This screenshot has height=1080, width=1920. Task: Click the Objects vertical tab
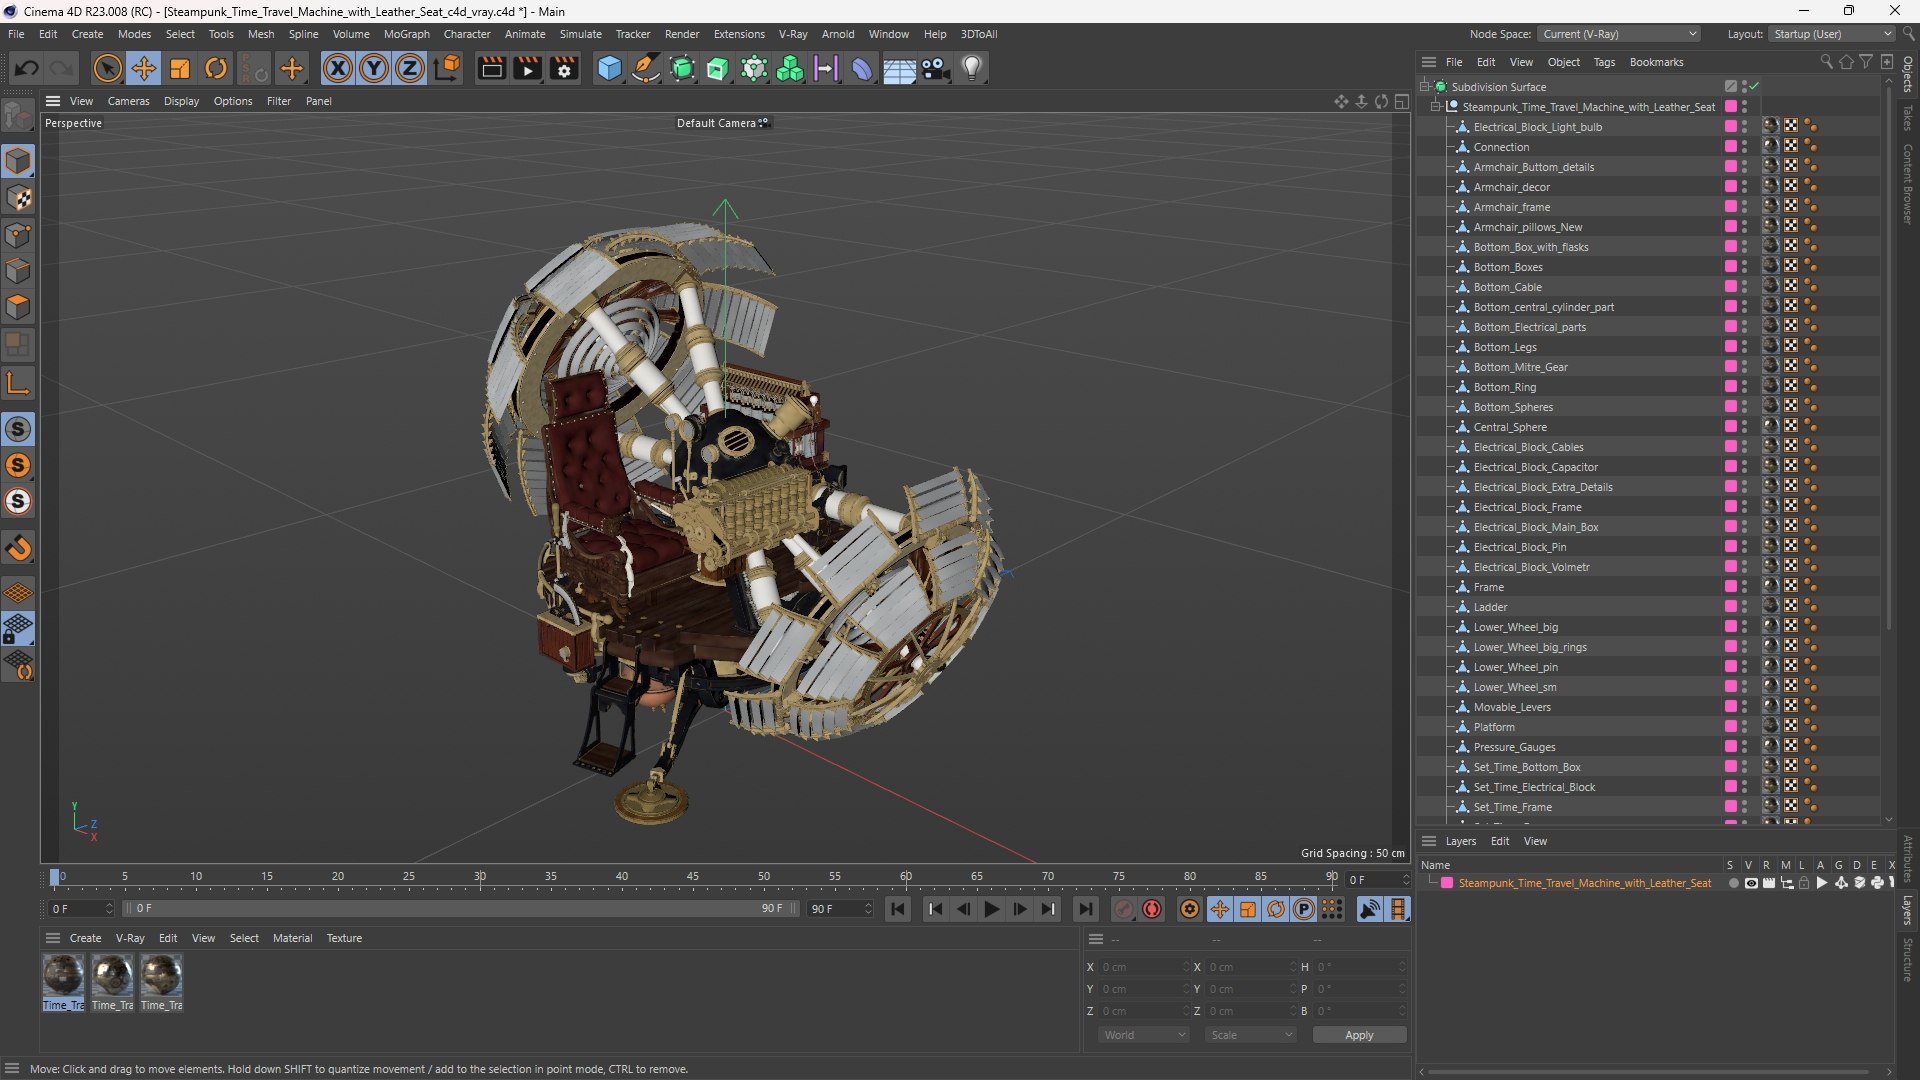pos(1908,74)
